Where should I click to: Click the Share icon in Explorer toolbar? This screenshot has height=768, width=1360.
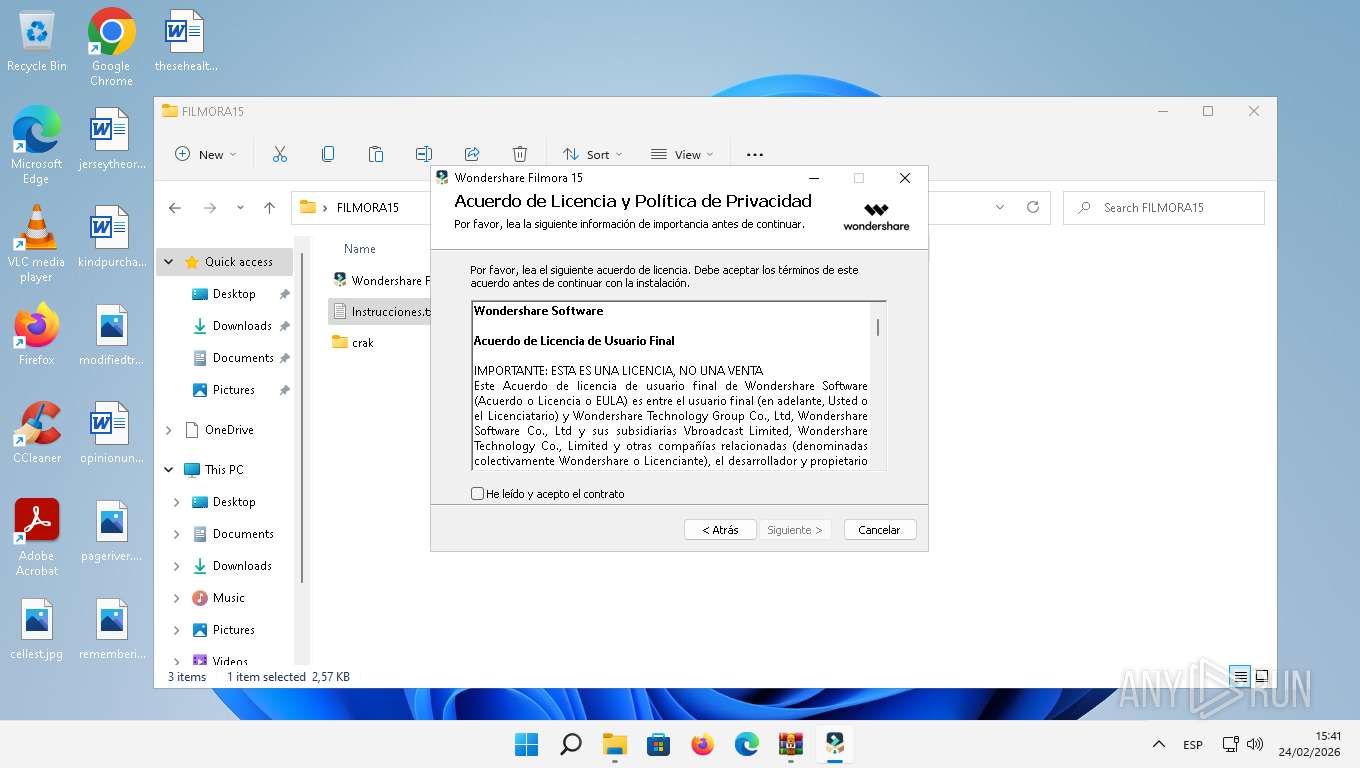click(472, 154)
